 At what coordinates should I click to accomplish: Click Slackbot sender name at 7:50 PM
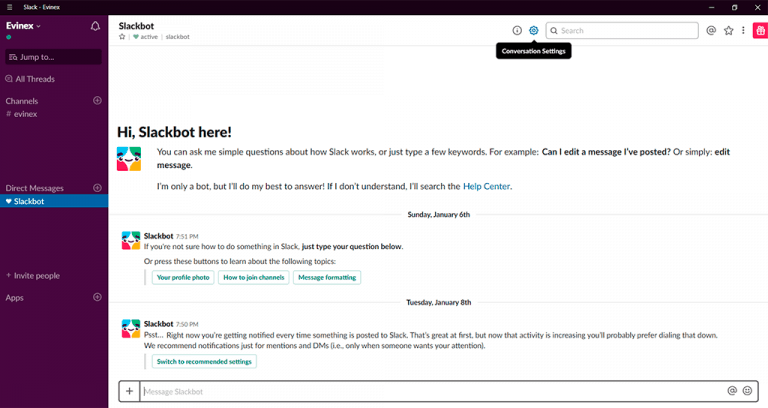[x=158, y=324]
